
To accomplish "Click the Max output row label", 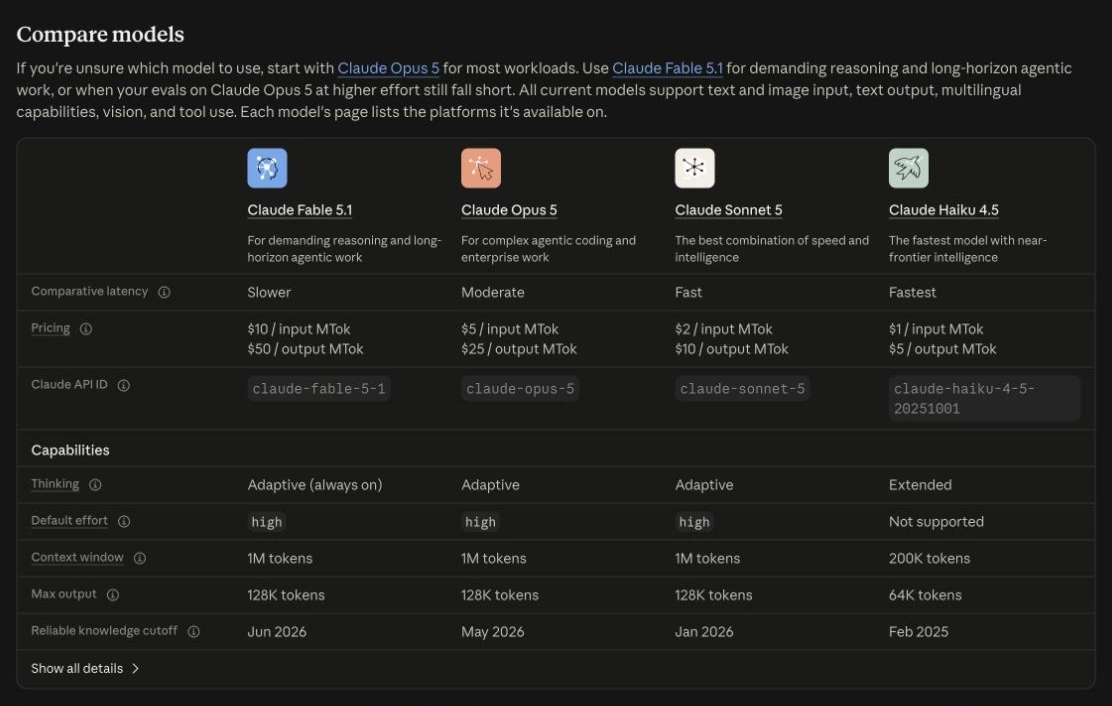I will pyautogui.click(x=64, y=594).
